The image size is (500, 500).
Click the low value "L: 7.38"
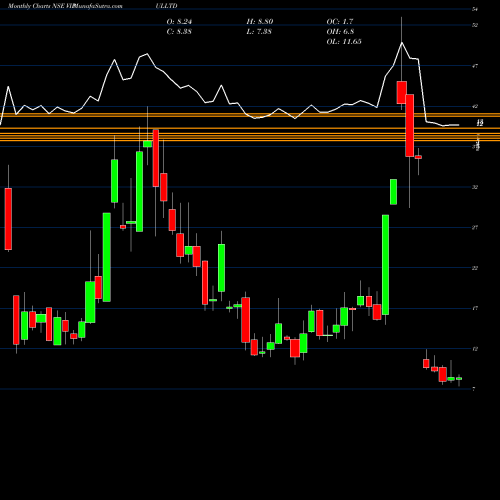(x=259, y=32)
